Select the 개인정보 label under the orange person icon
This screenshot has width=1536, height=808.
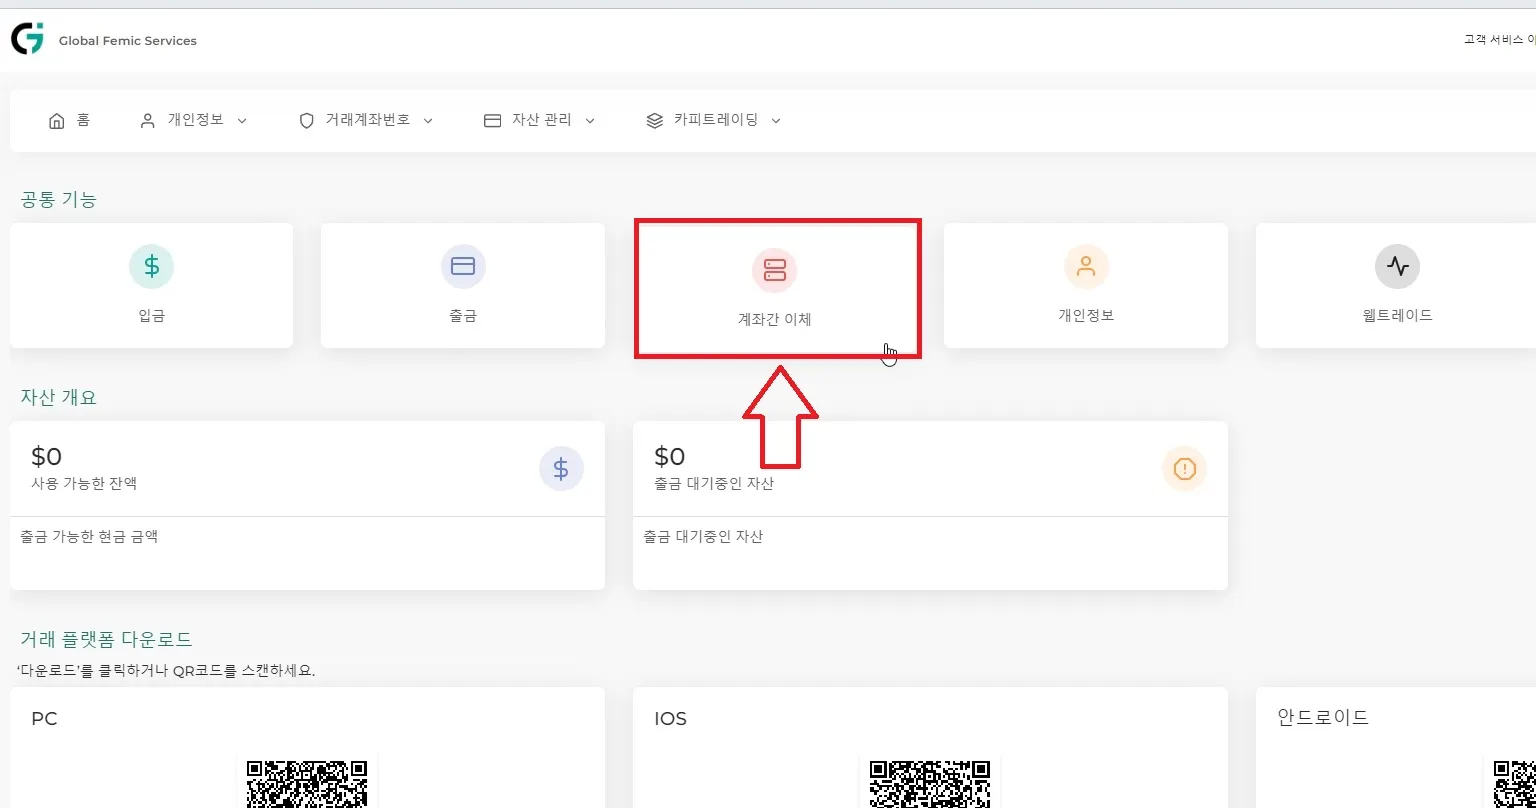(1086, 315)
